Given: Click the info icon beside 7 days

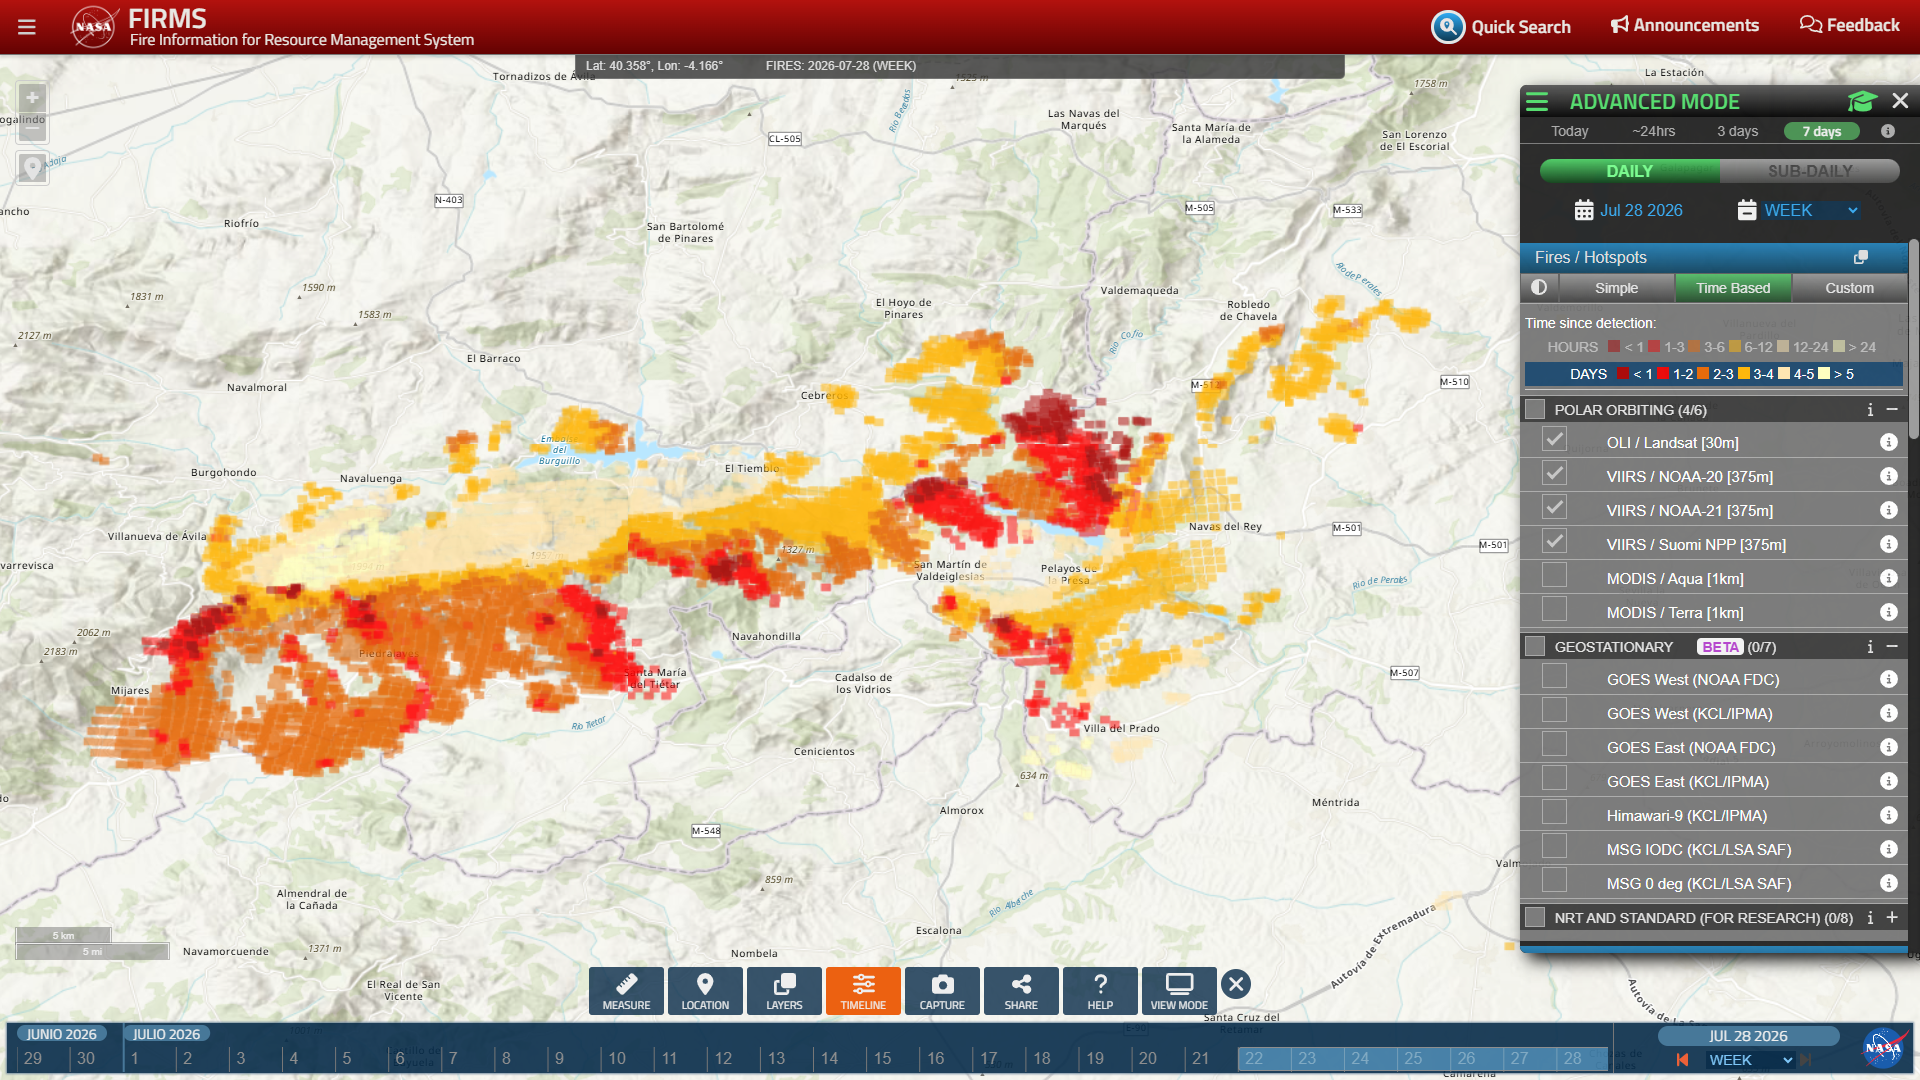Looking at the screenshot, I should pos(1888,131).
